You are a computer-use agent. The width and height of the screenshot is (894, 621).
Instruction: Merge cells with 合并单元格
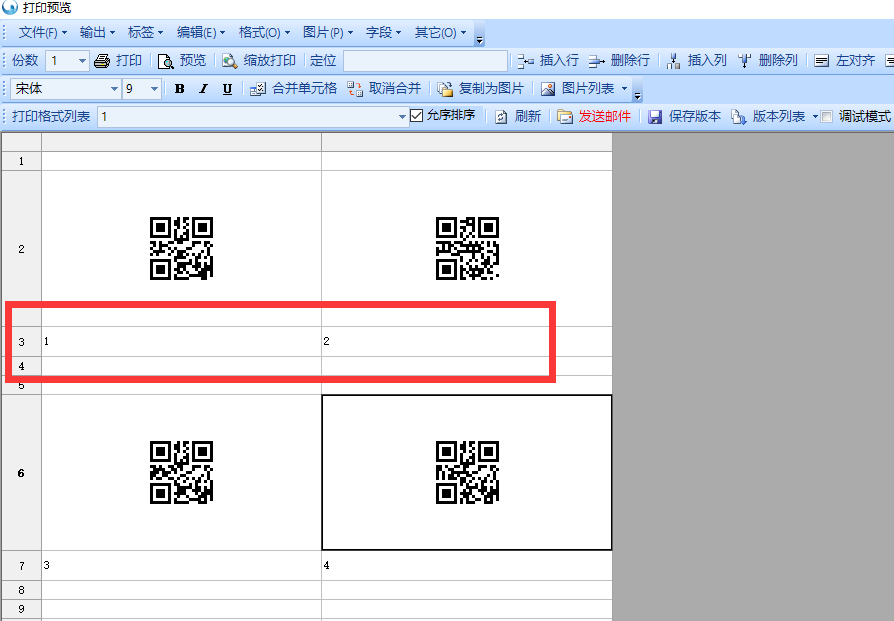point(294,89)
